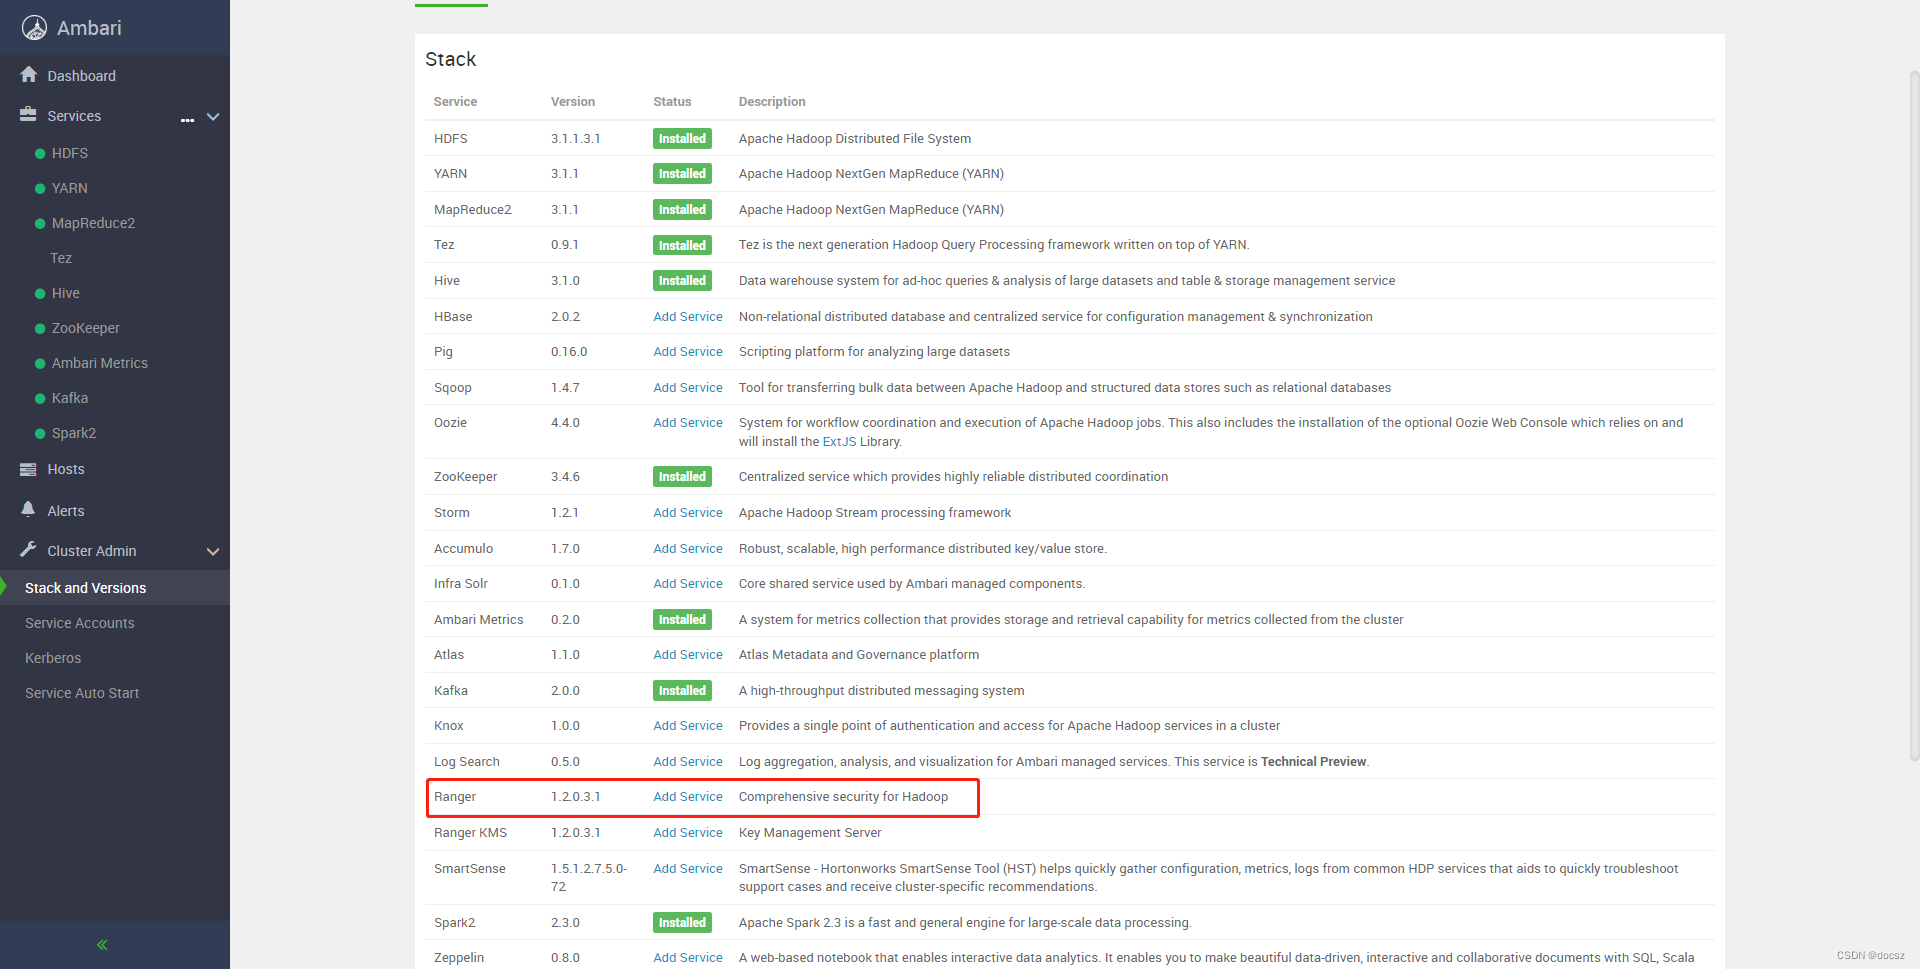Viewport: 1920px width, 969px height.
Task: Click Add Service for Storm
Action: pos(688,513)
